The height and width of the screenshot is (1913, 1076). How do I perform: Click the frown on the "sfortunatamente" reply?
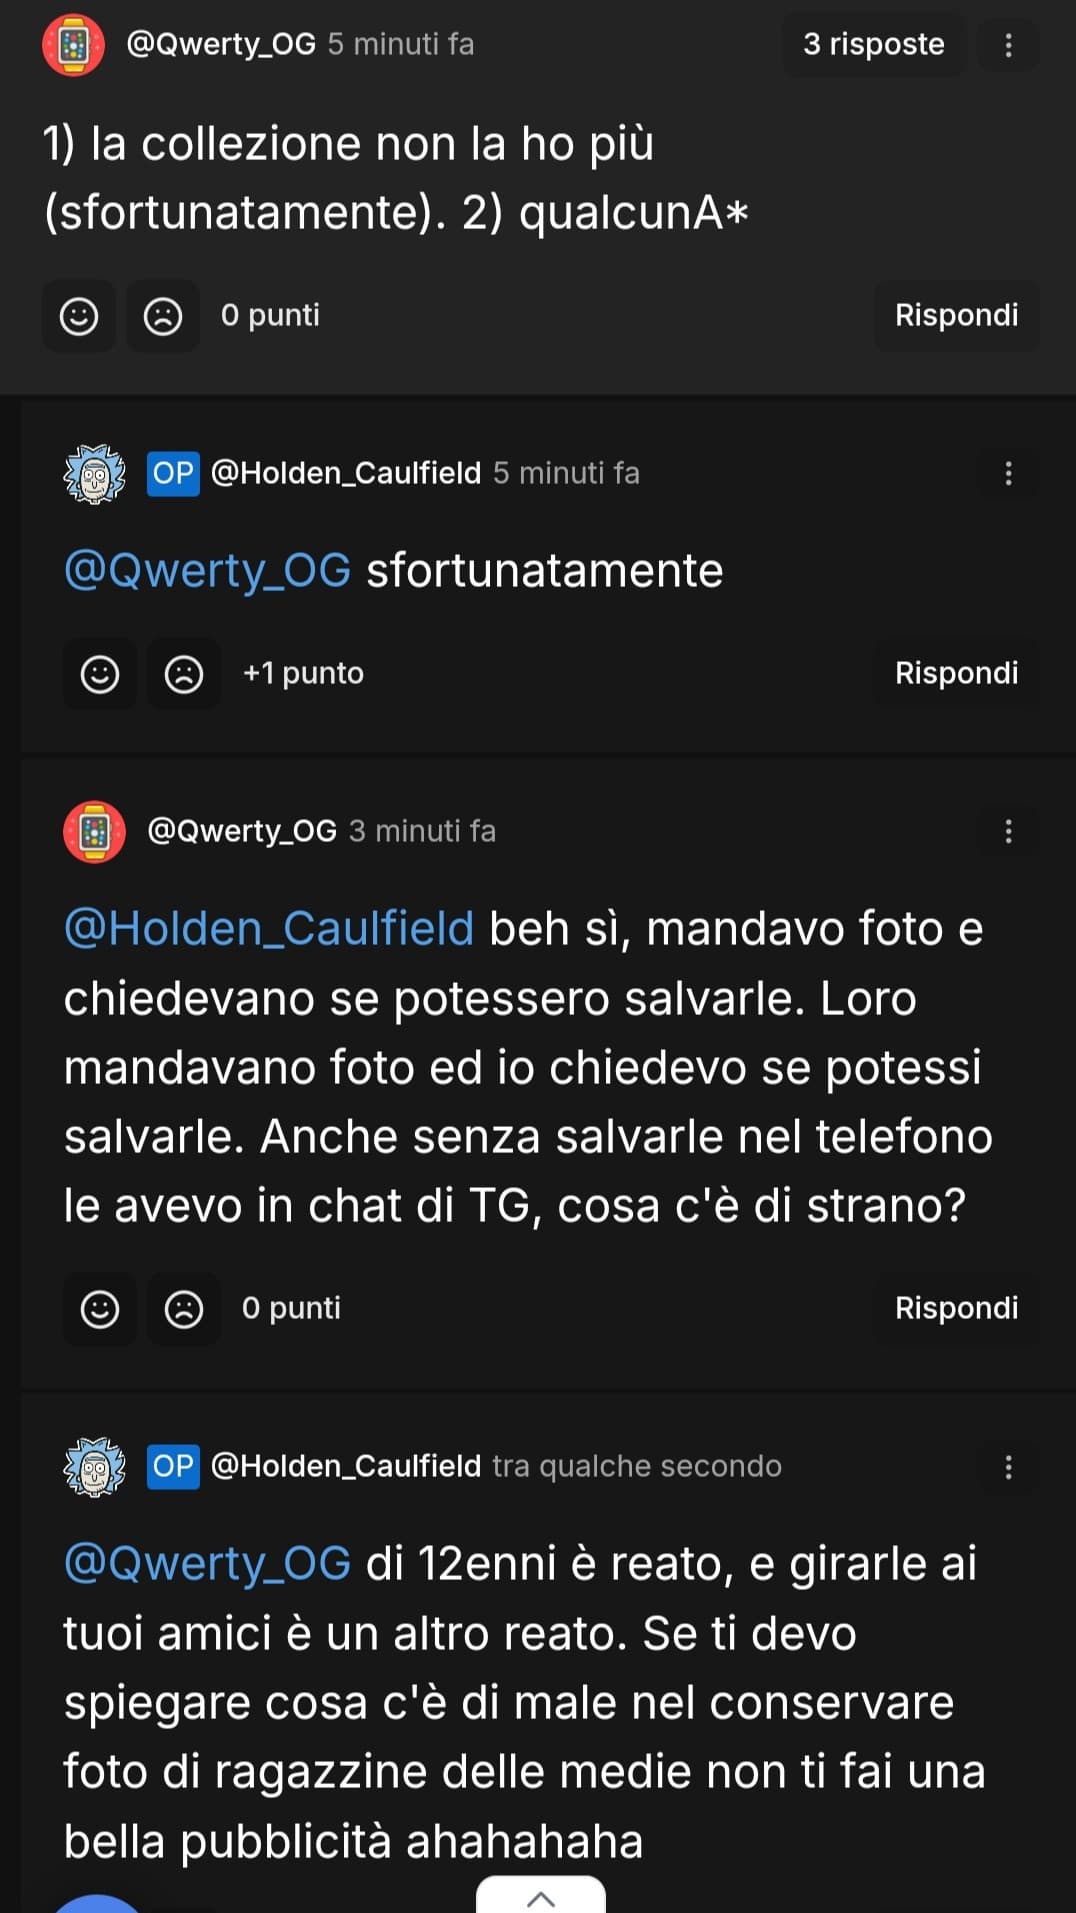pos(184,674)
